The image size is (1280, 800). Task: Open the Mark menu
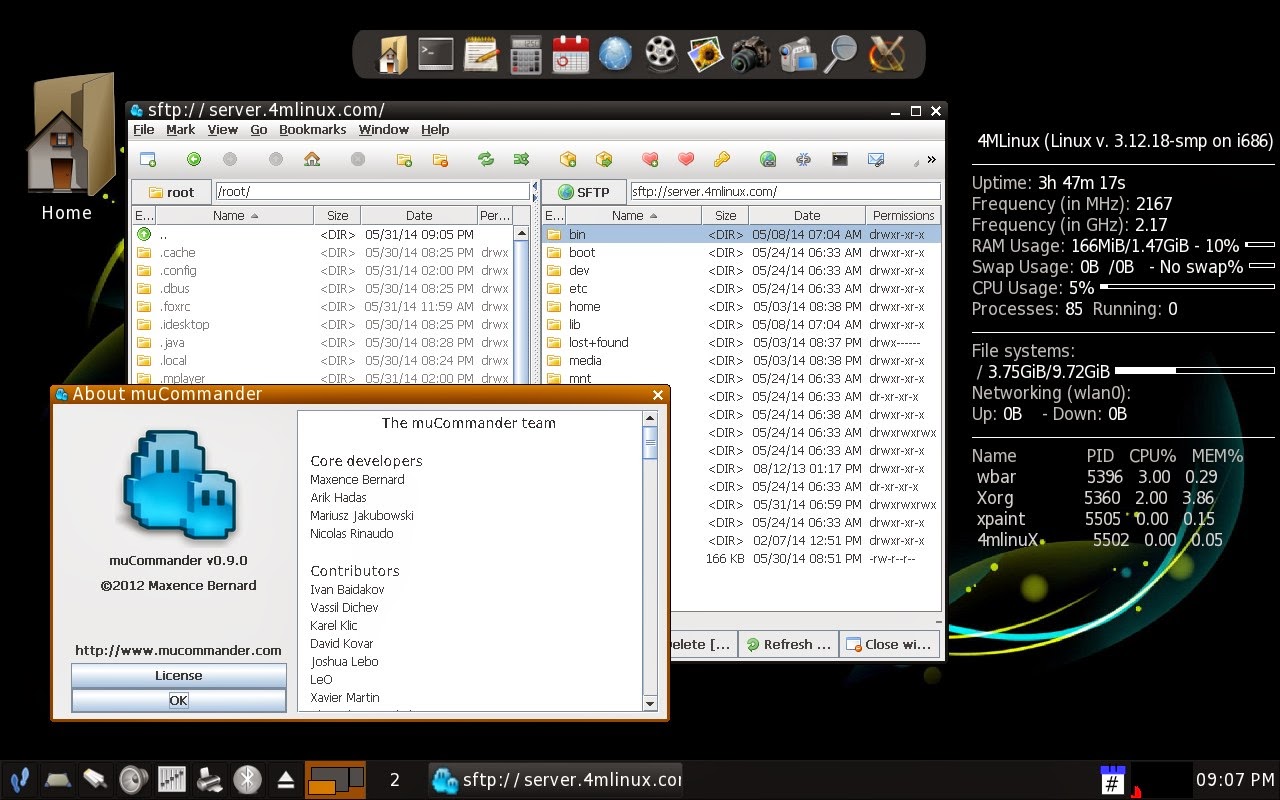181,129
